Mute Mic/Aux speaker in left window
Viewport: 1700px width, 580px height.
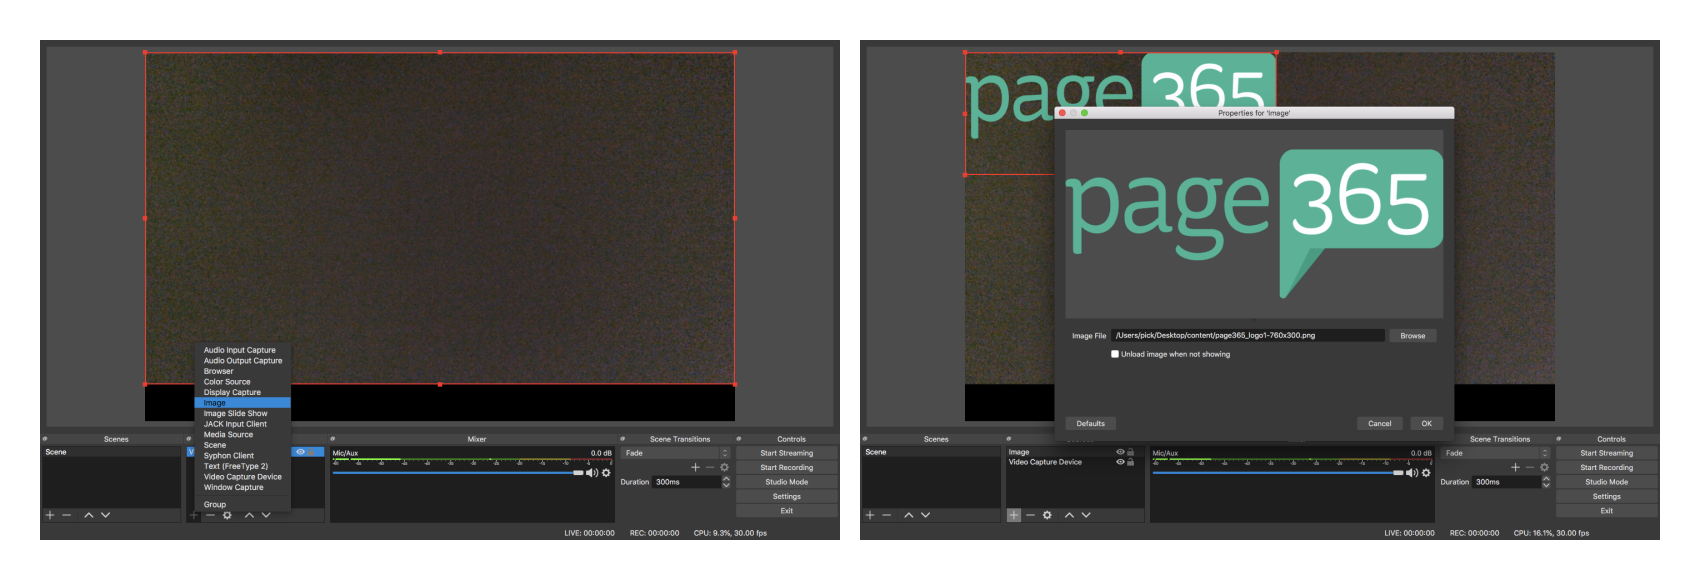[592, 473]
